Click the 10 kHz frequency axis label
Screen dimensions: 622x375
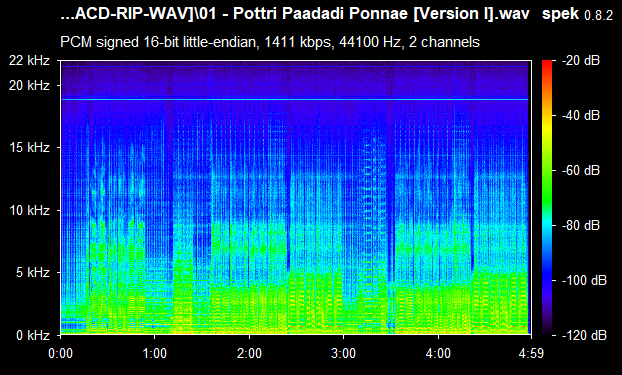pyautogui.click(x=29, y=210)
